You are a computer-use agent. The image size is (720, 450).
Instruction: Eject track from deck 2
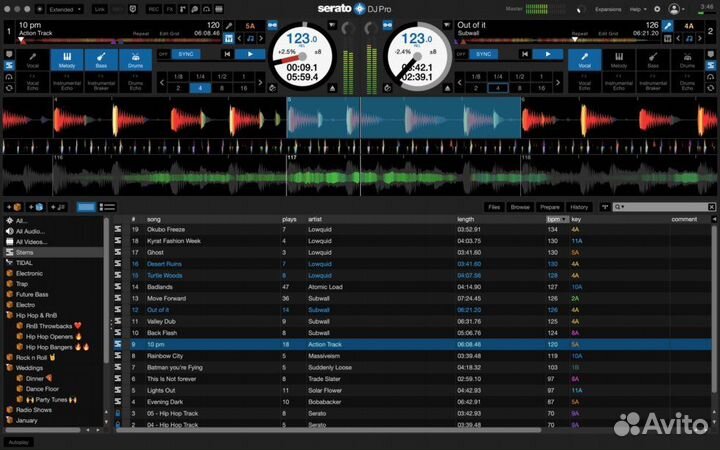pos(448,88)
